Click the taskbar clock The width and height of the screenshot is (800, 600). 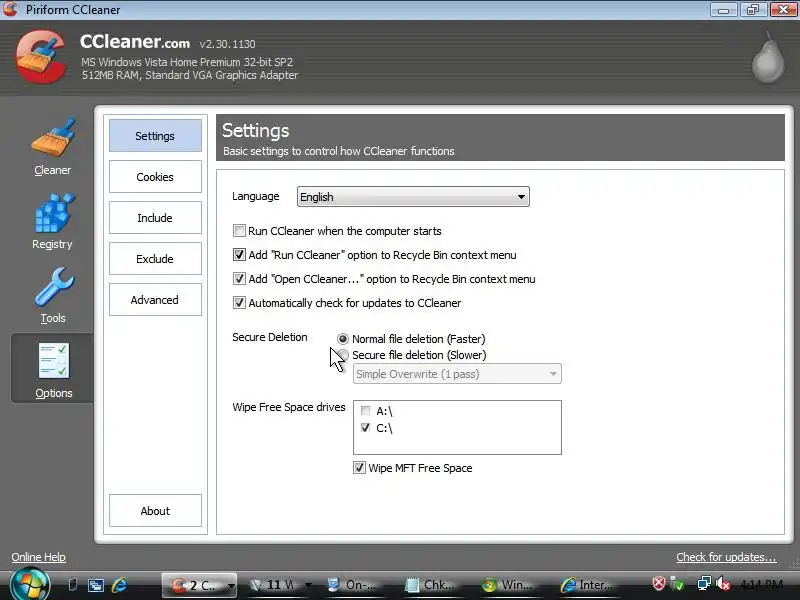[761, 584]
